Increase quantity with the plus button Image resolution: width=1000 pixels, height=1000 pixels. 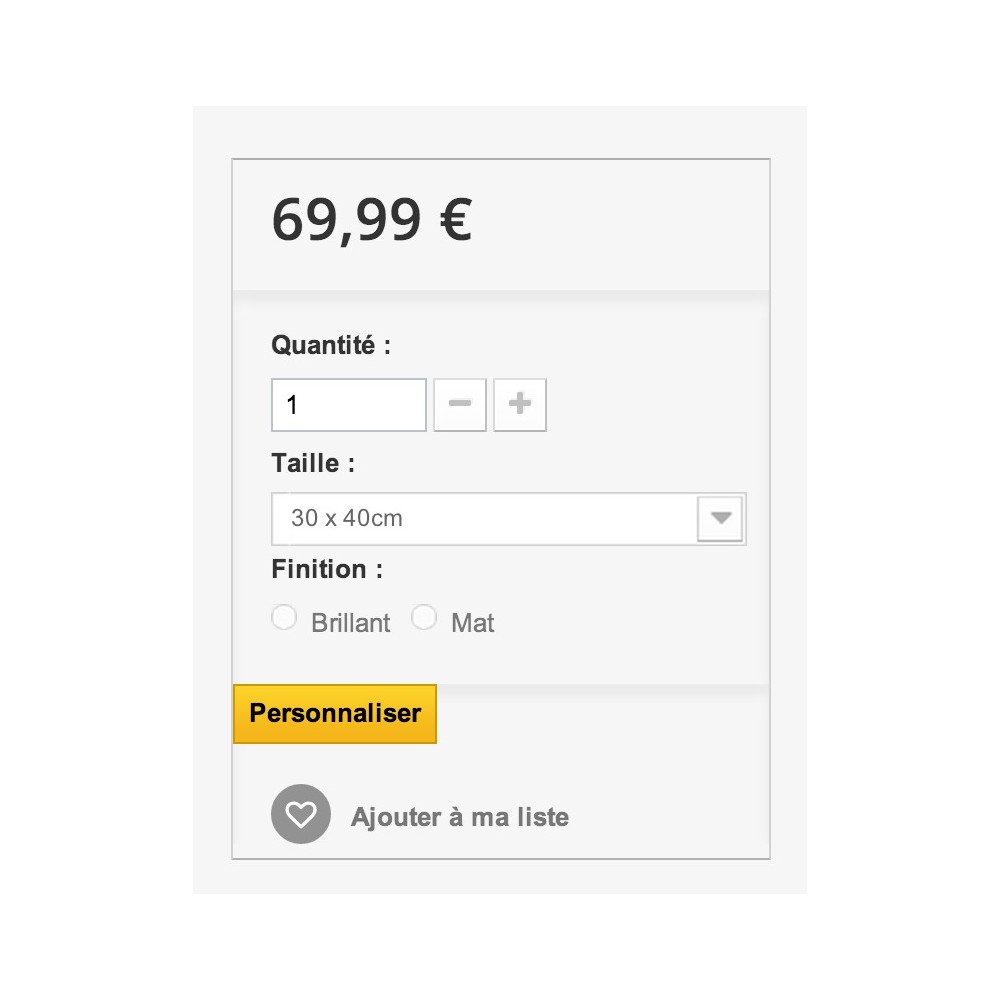tap(520, 405)
